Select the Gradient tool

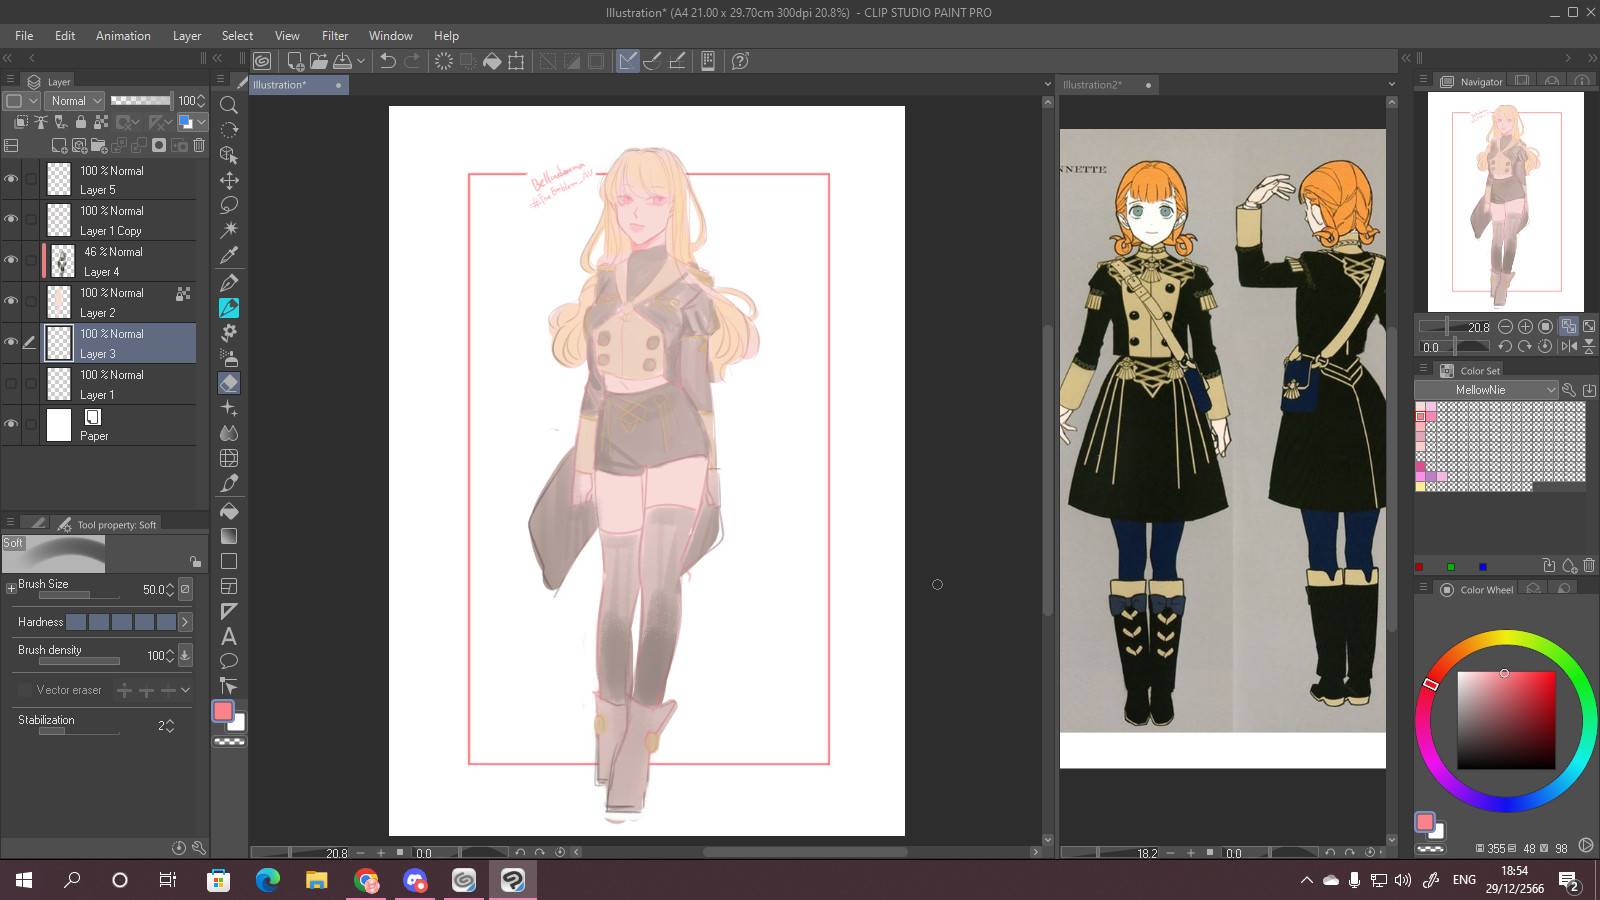coord(229,536)
